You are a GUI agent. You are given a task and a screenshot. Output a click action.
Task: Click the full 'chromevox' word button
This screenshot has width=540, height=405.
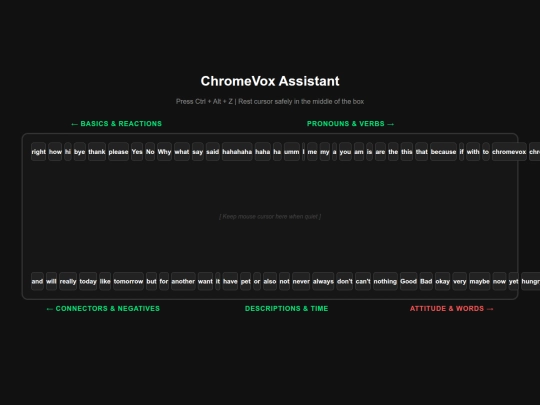click(x=509, y=152)
